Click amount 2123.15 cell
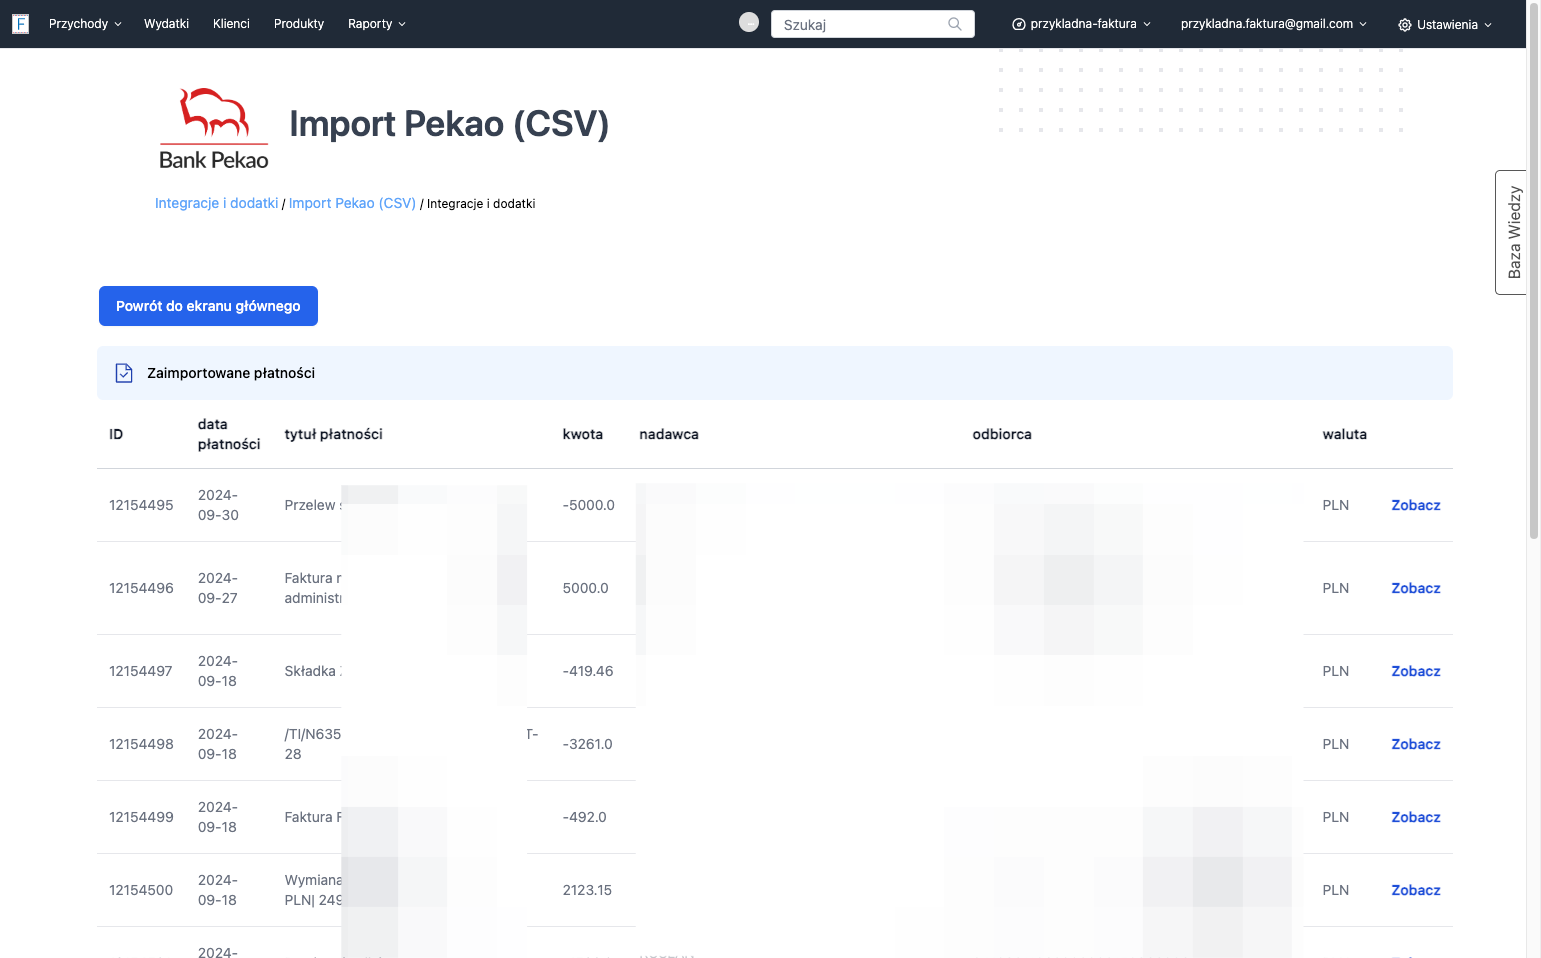 (x=587, y=890)
